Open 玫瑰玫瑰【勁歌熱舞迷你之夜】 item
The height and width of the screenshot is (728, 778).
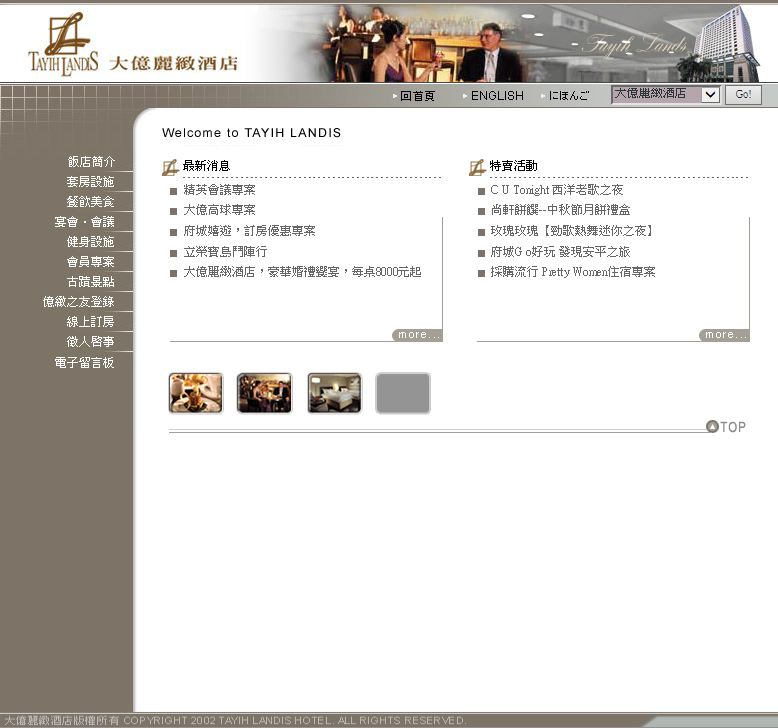tap(573, 231)
